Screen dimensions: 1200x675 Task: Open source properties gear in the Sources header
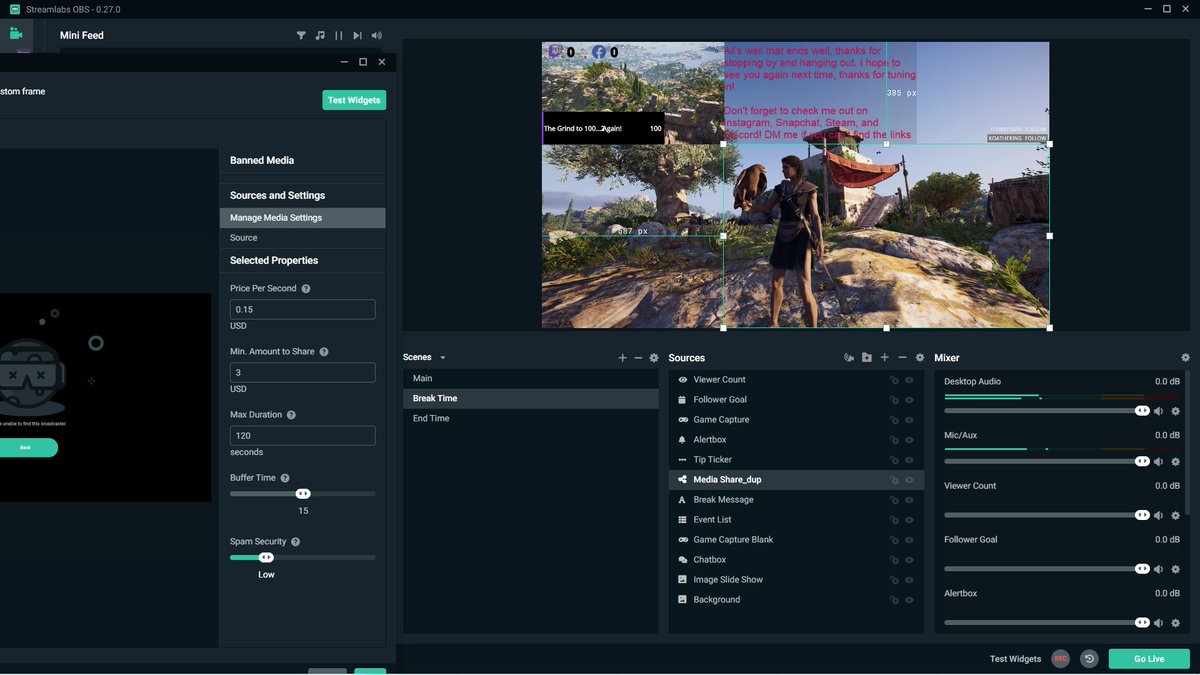(920, 357)
